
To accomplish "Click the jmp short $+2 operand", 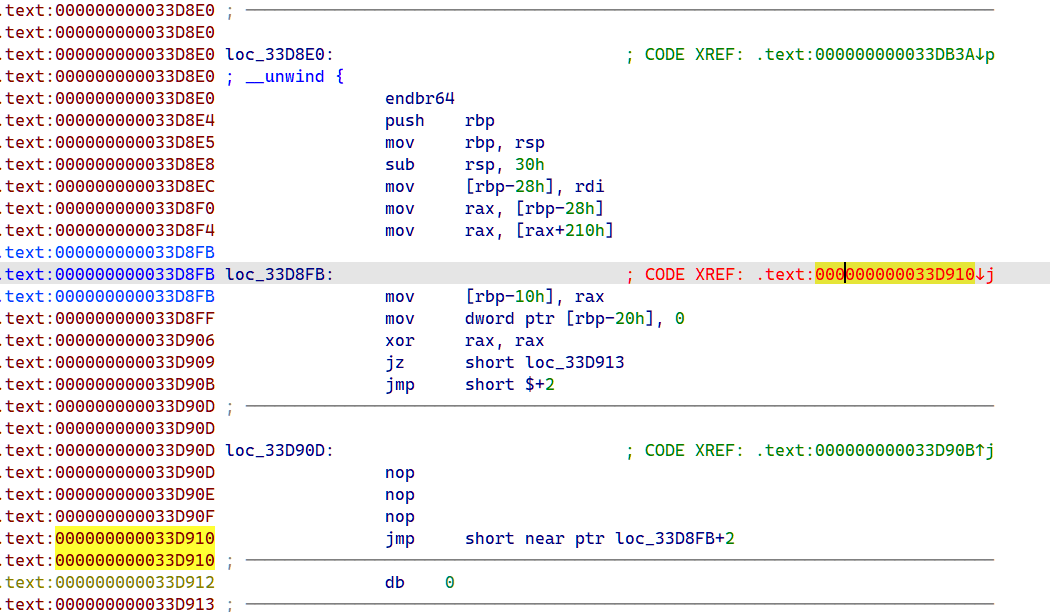I will tap(510, 385).
